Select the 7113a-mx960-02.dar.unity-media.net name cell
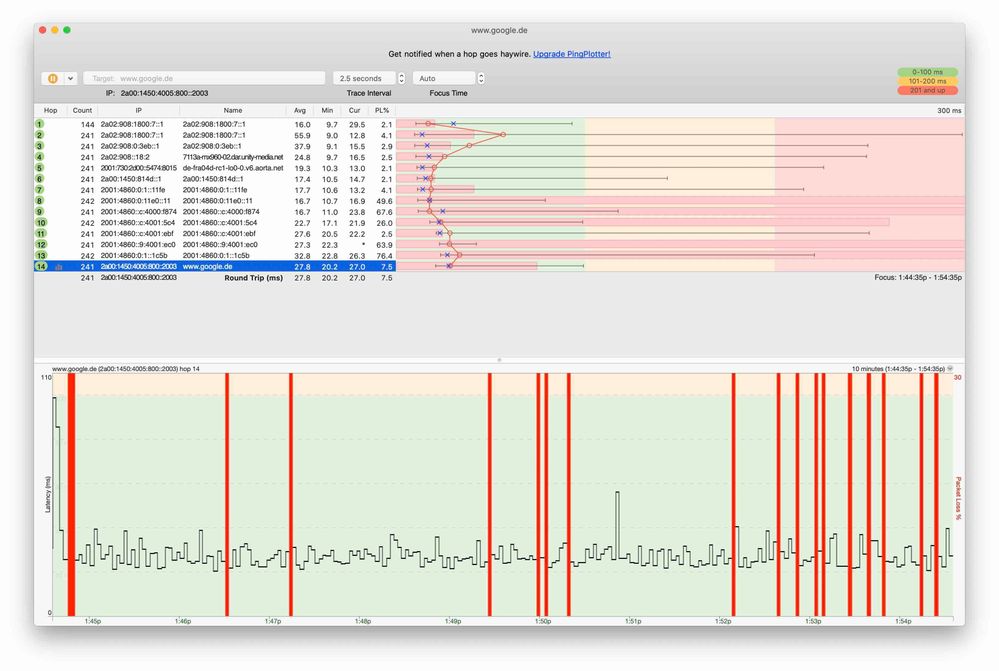The image size is (999, 671). pos(233,157)
